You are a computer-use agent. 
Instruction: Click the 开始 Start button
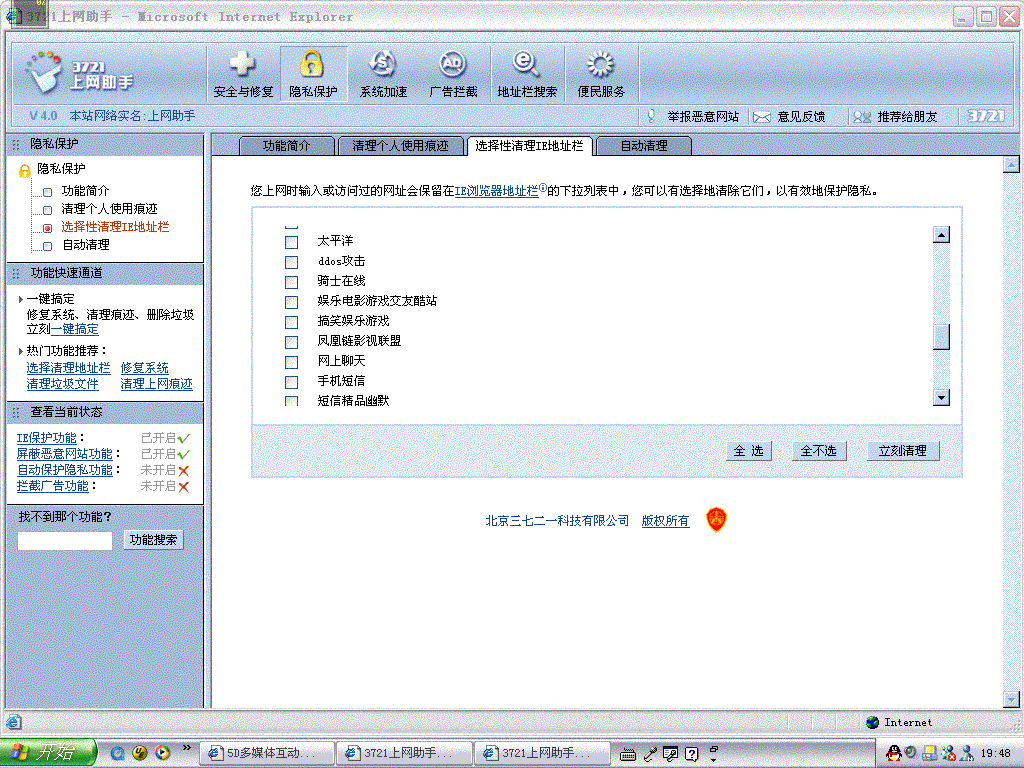[x=48, y=753]
